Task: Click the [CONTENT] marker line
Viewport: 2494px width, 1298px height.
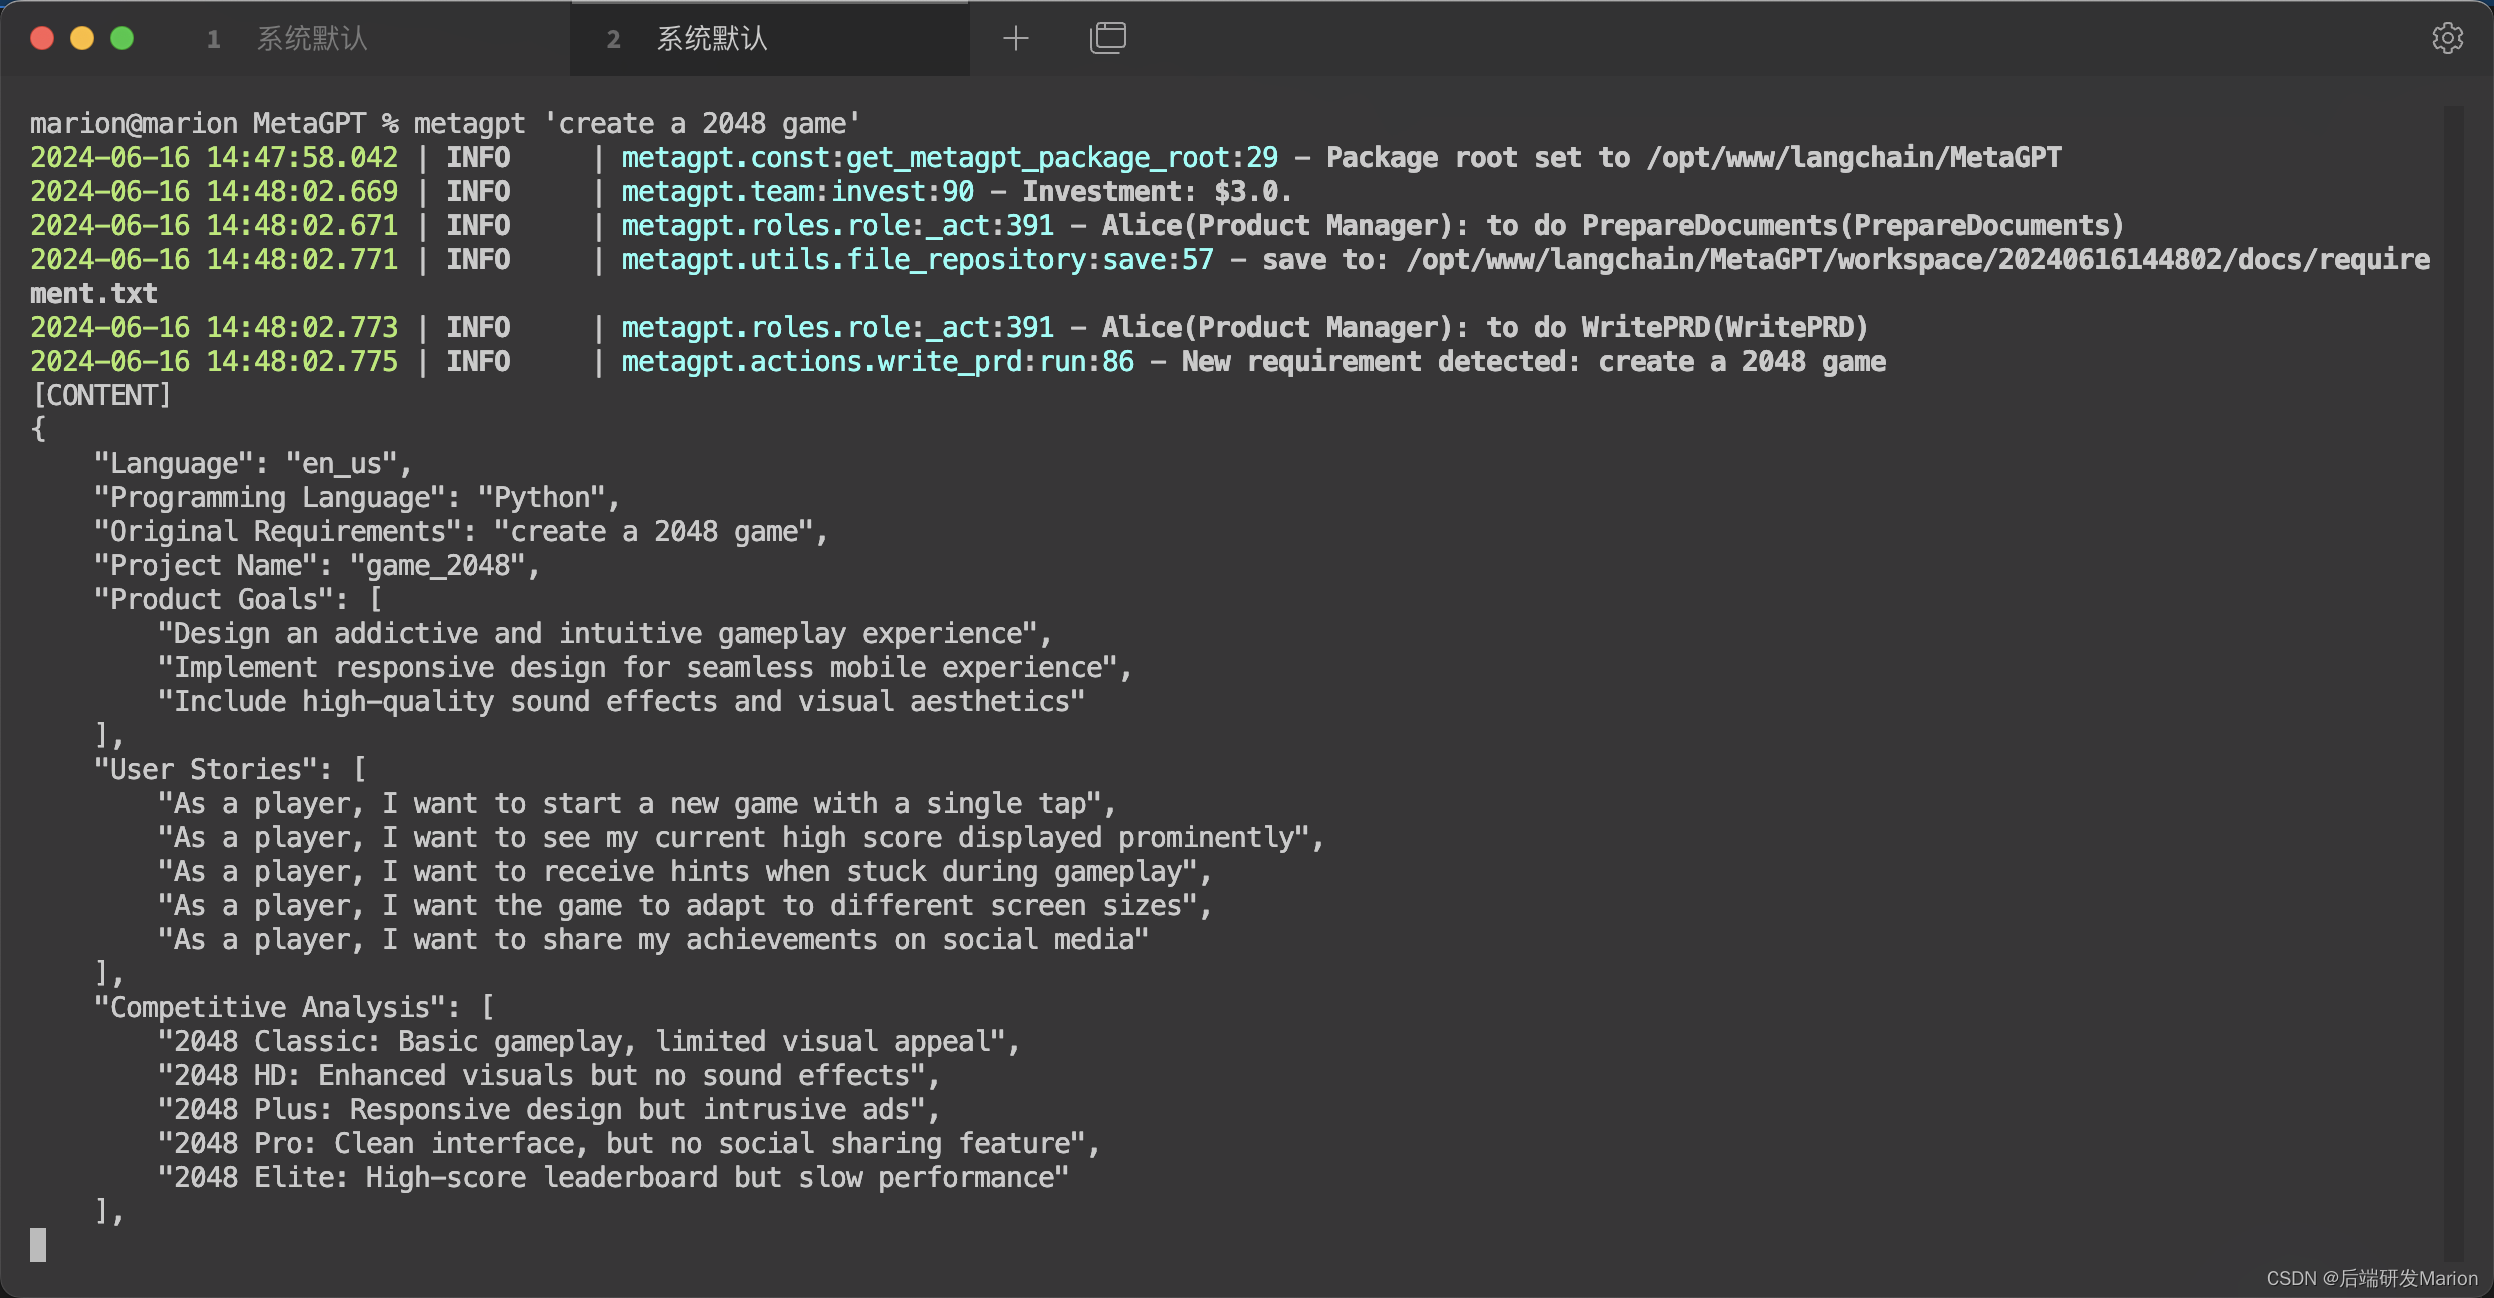Action: tap(102, 396)
